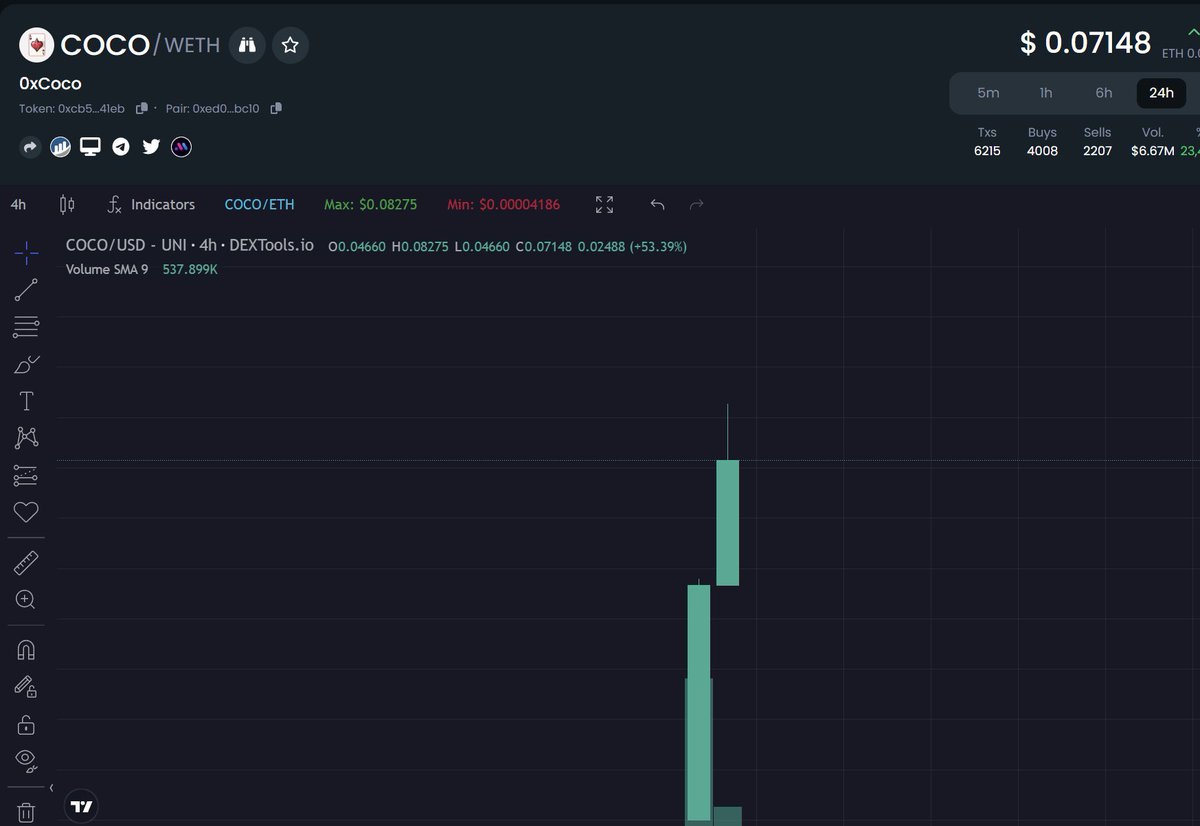Image resolution: width=1200 pixels, height=826 pixels.
Task: Switch stats to the 5m tab
Action: coord(988,93)
